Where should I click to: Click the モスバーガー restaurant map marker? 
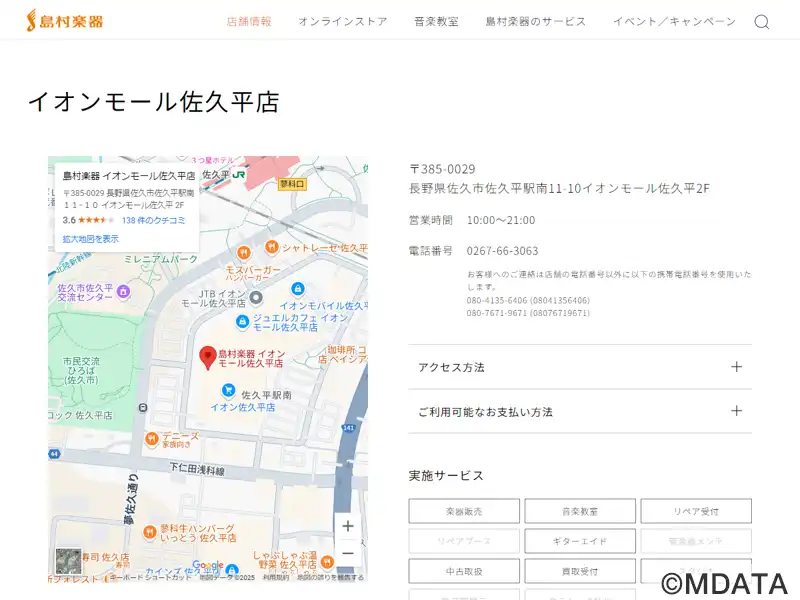point(244,253)
